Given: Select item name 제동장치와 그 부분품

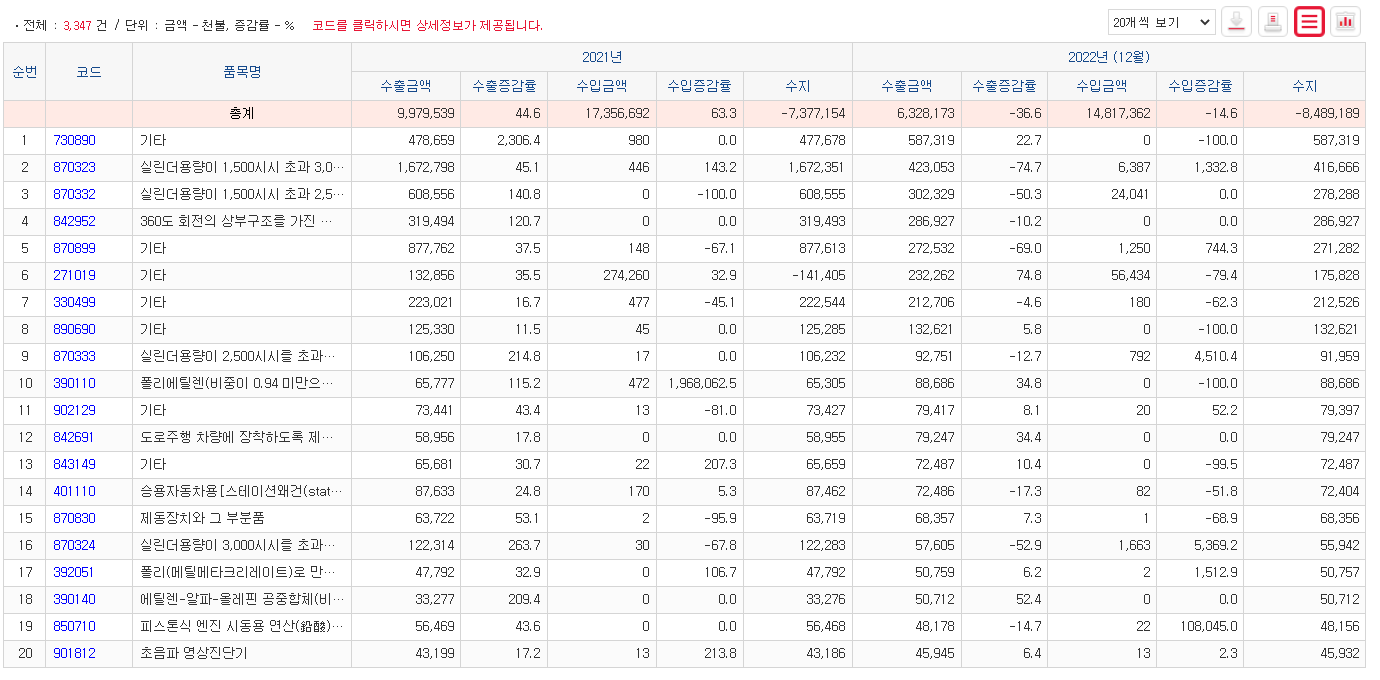Looking at the screenshot, I should click(203, 519).
